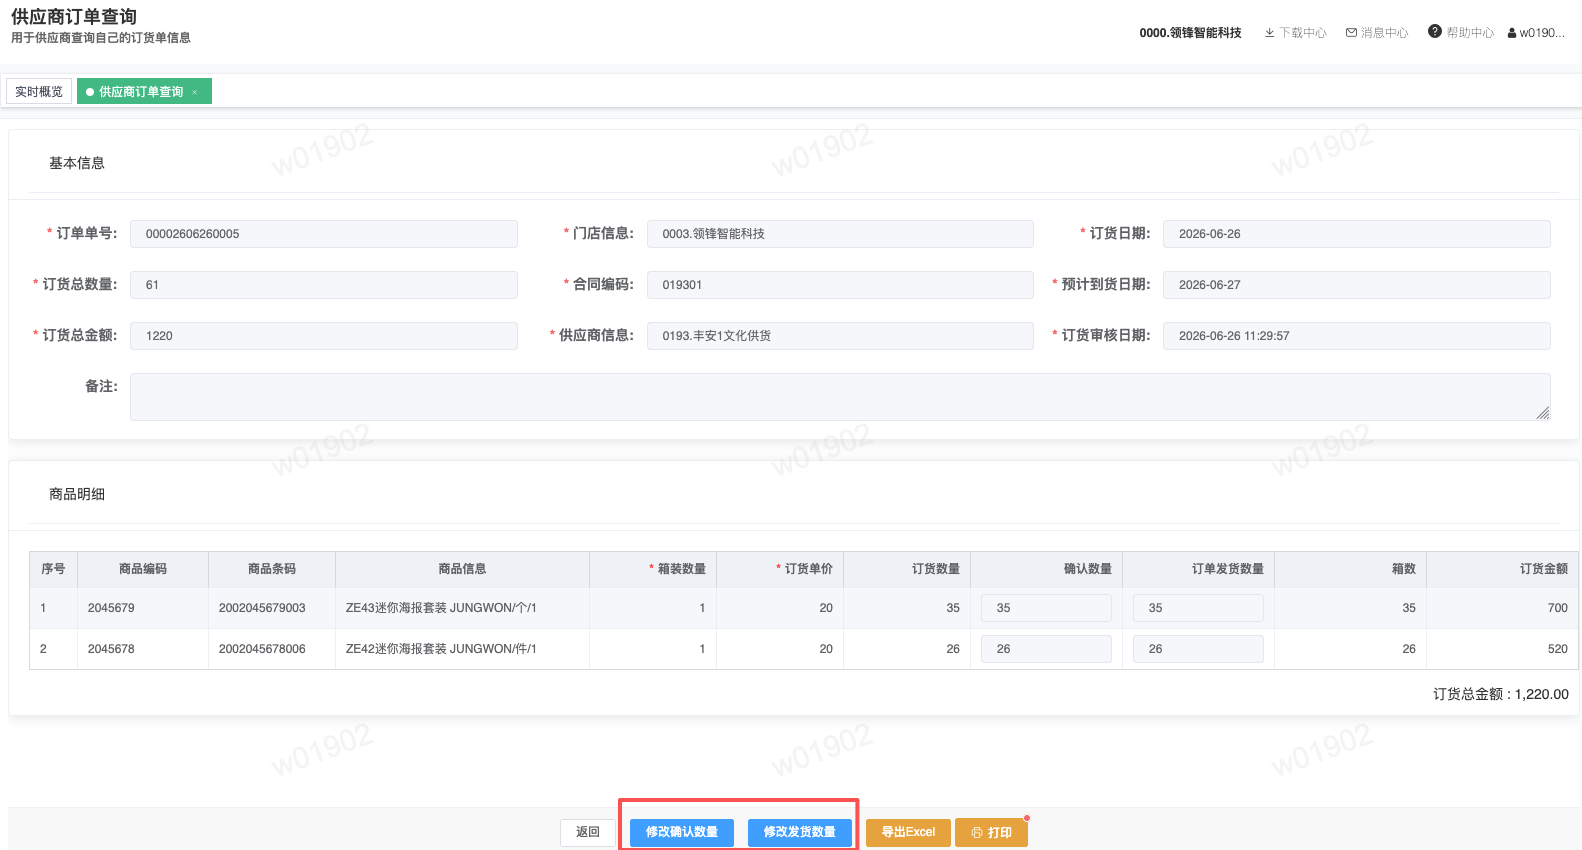
Task: Switch to the 实时概览 tab
Action: (x=39, y=91)
